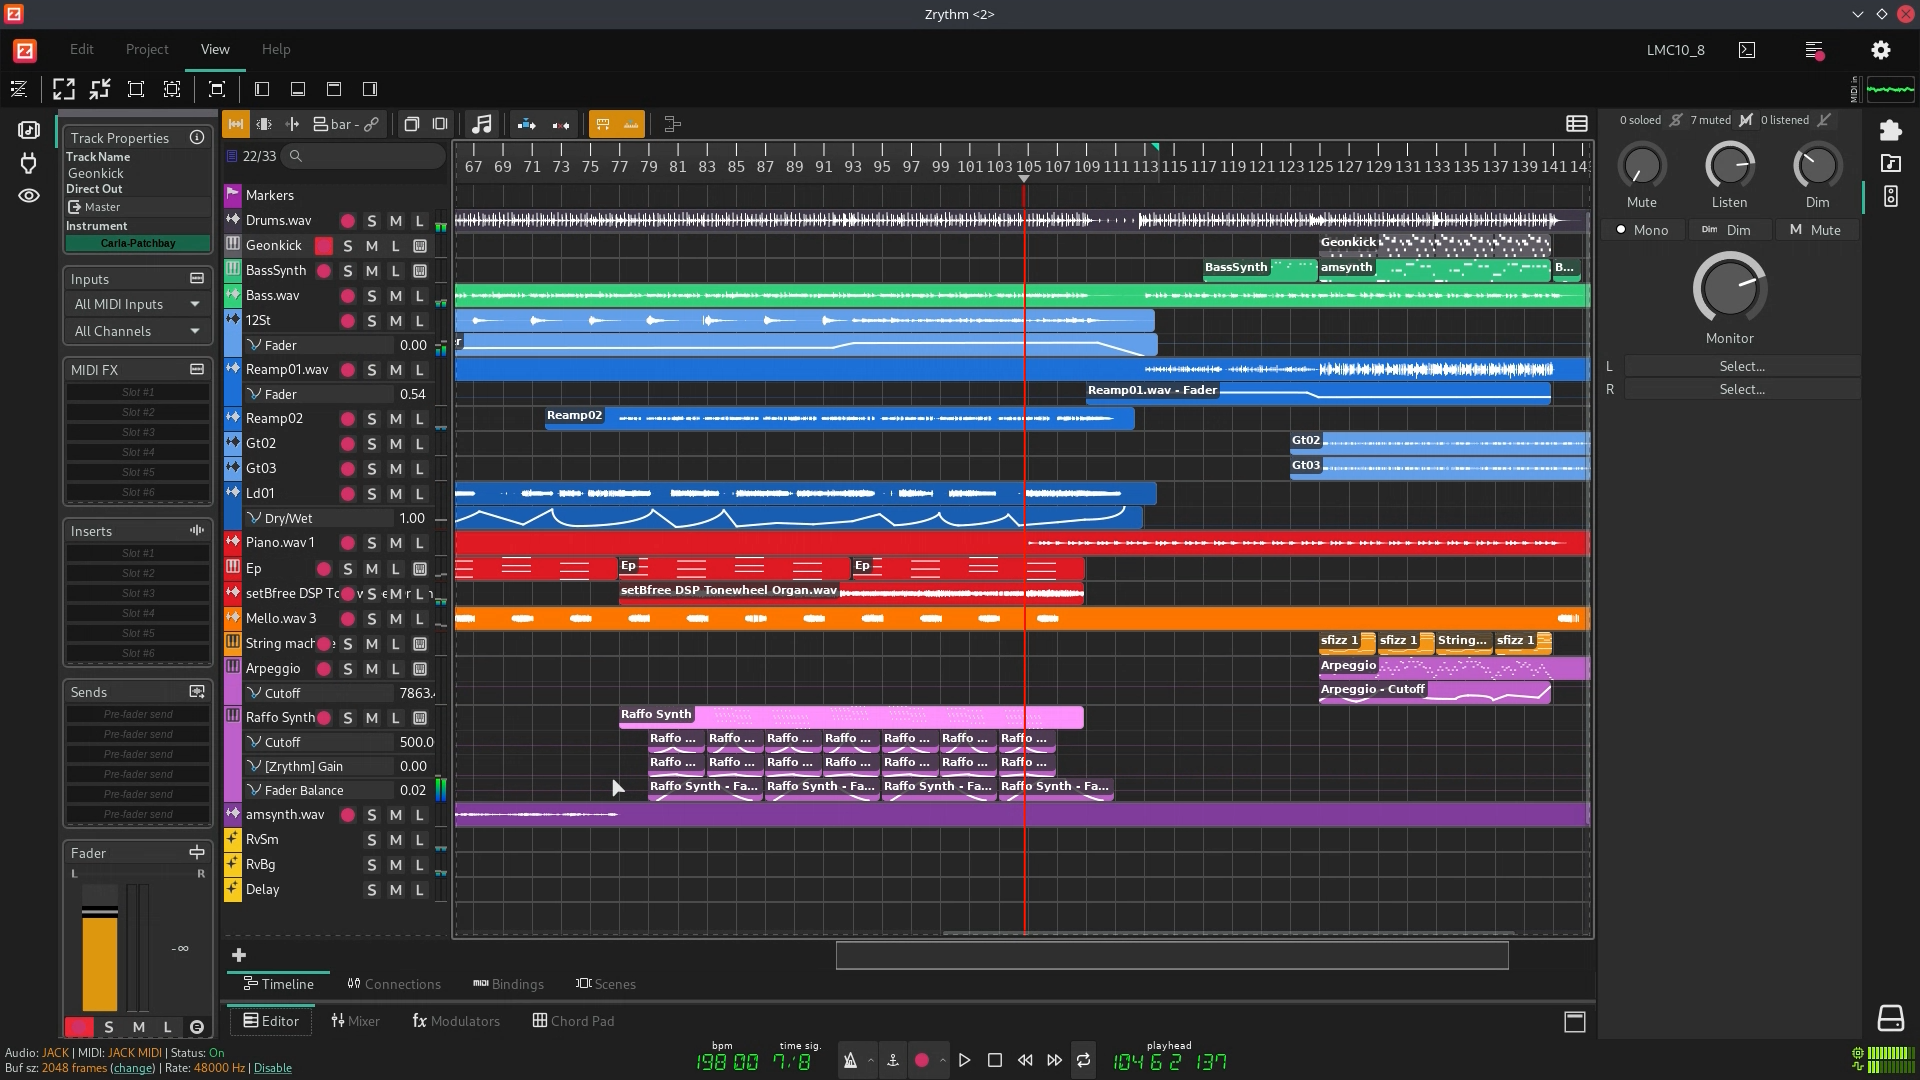Screen dimensions: 1920x1080
Task: Switch to the Mixer tab
Action: pyautogui.click(x=354, y=1021)
